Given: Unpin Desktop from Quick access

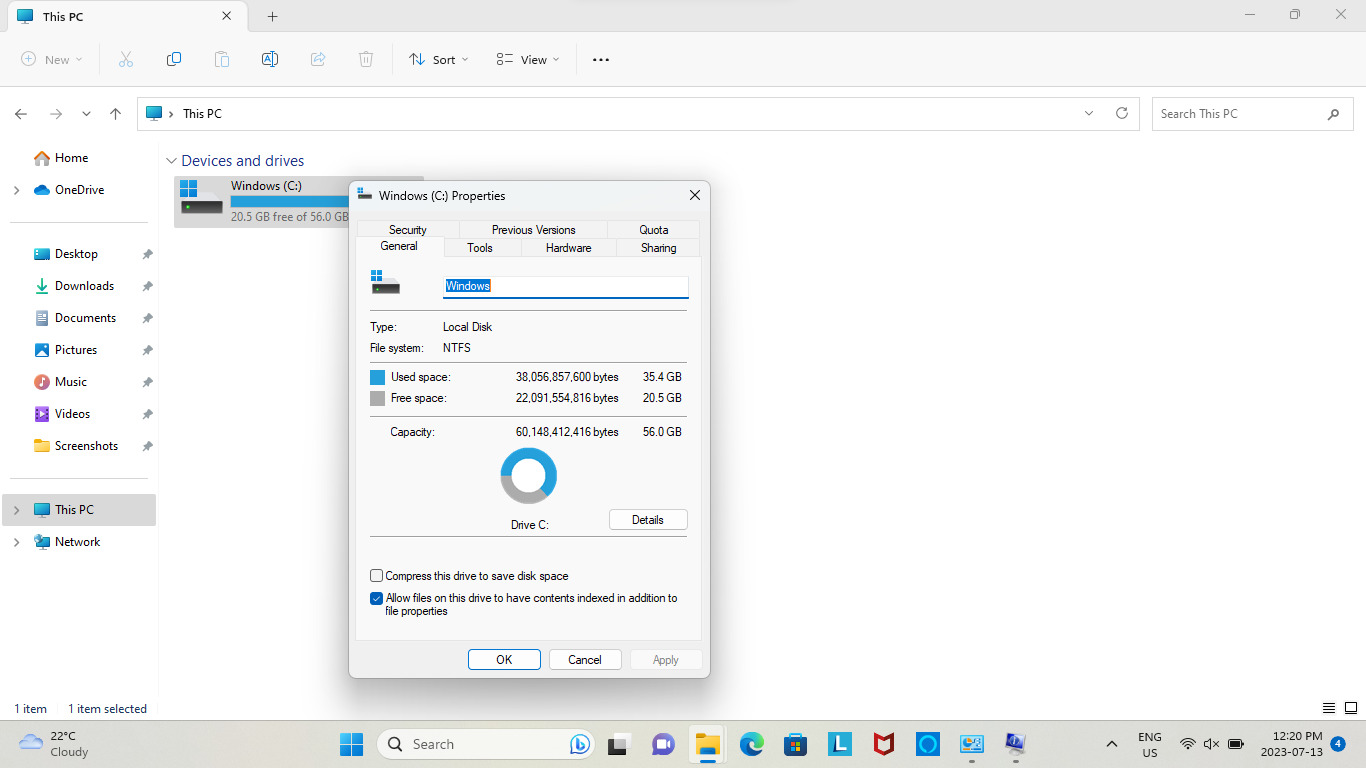Looking at the screenshot, I should tap(147, 254).
